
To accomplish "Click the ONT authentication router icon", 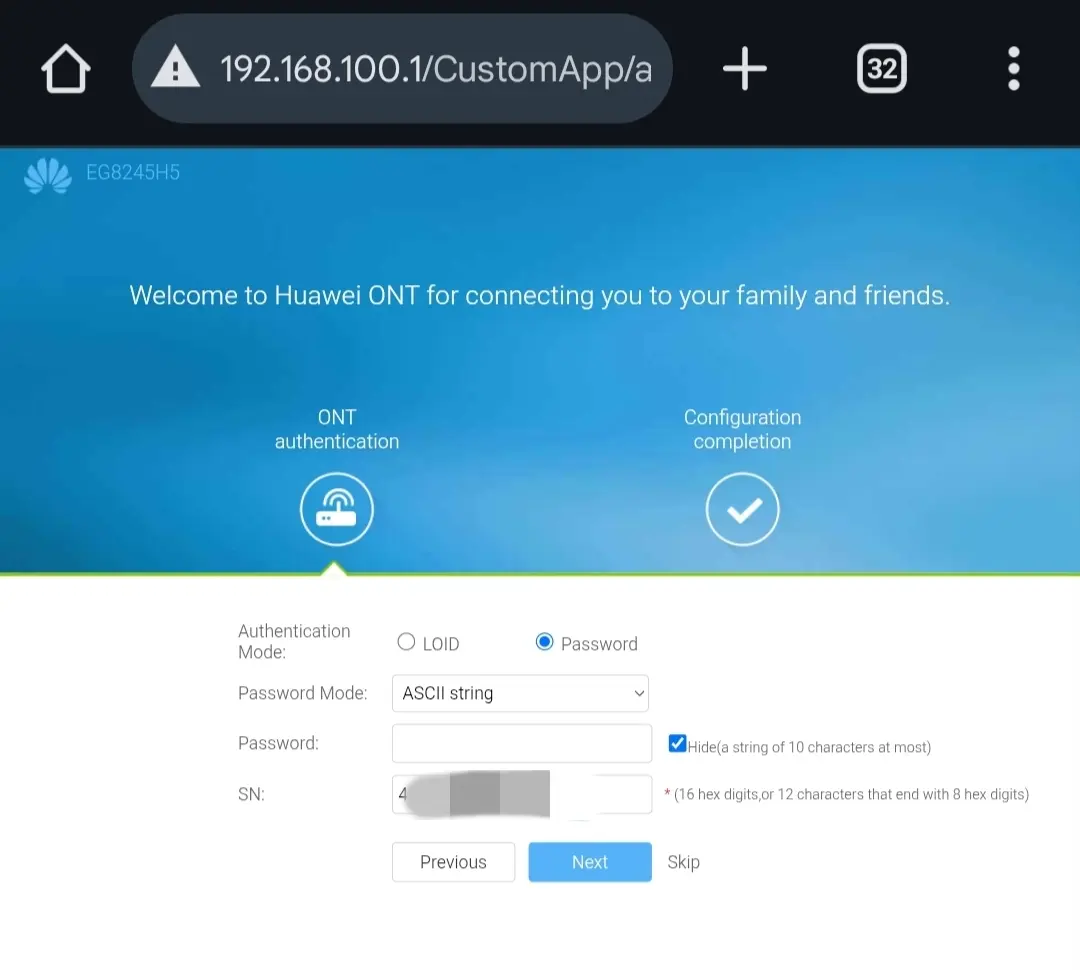I will coord(337,509).
